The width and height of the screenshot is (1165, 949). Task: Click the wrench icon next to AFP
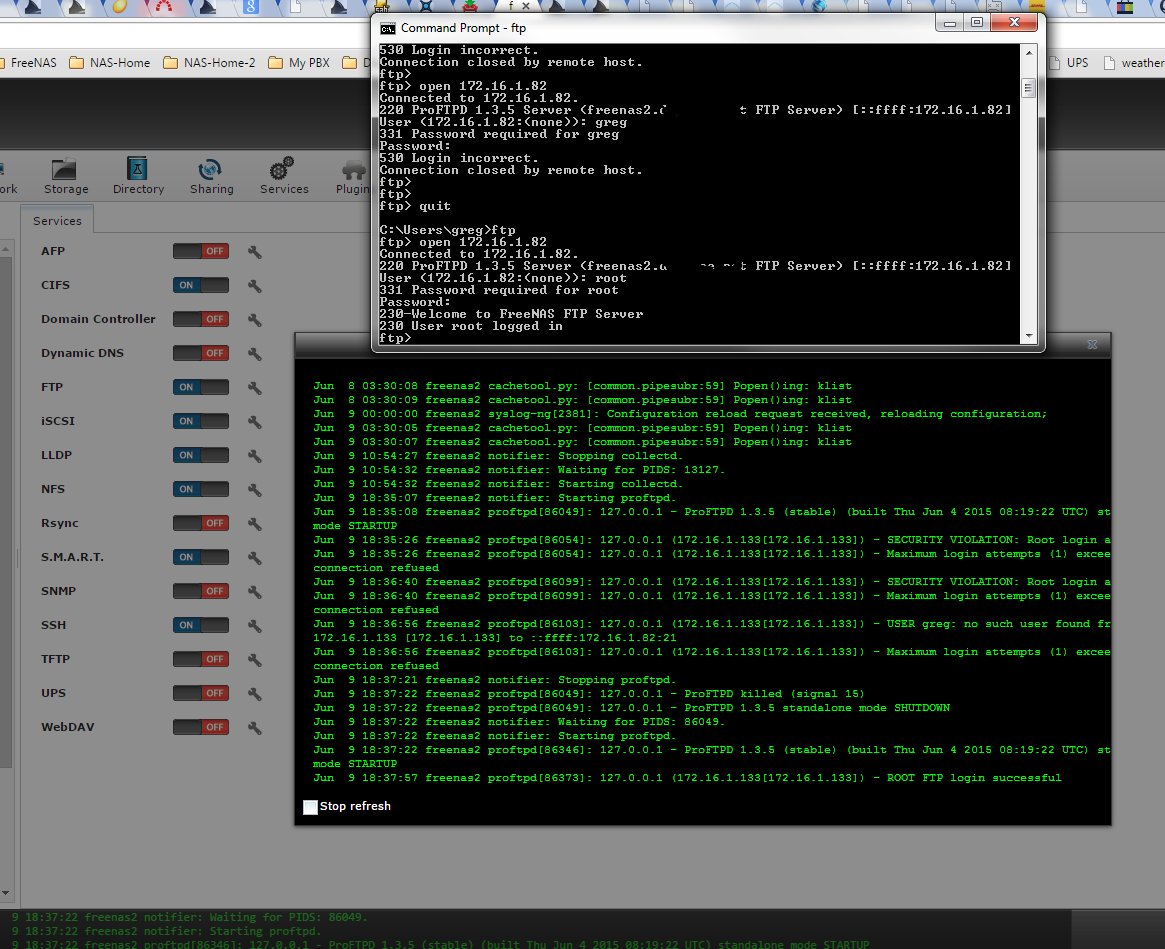[255, 252]
